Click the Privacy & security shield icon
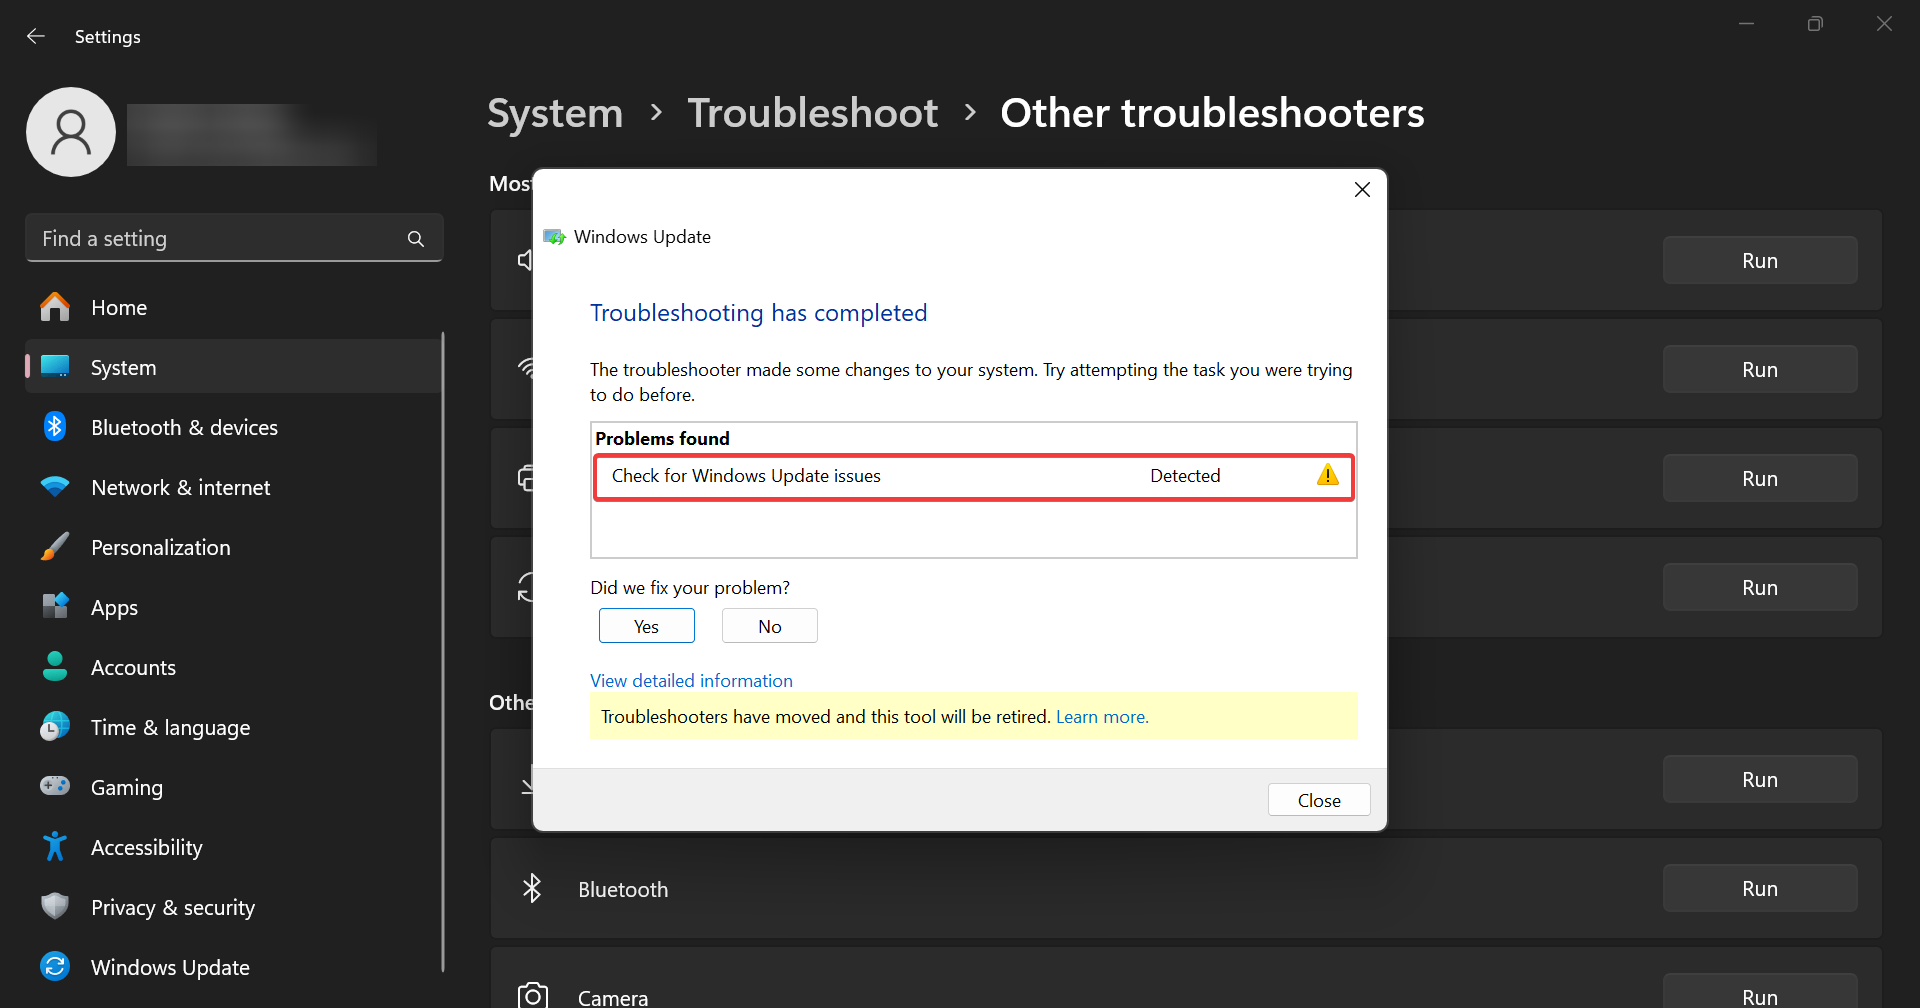The height and width of the screenshot is (1008, 1920). 55,907
